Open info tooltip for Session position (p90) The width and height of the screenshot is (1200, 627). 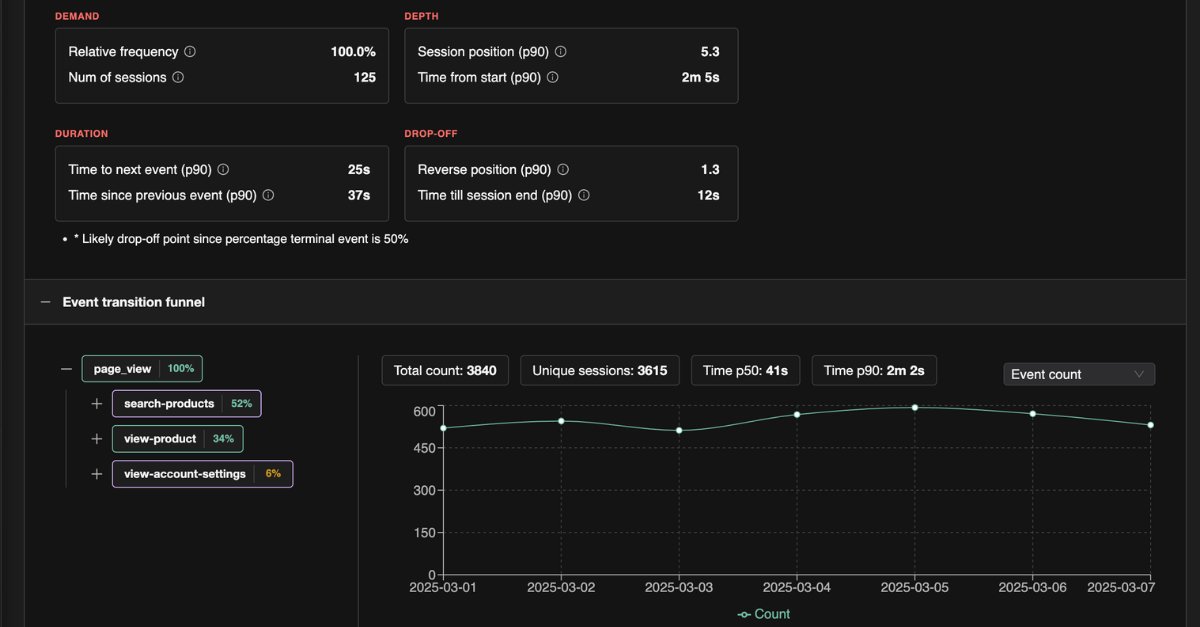pos(561,51)
